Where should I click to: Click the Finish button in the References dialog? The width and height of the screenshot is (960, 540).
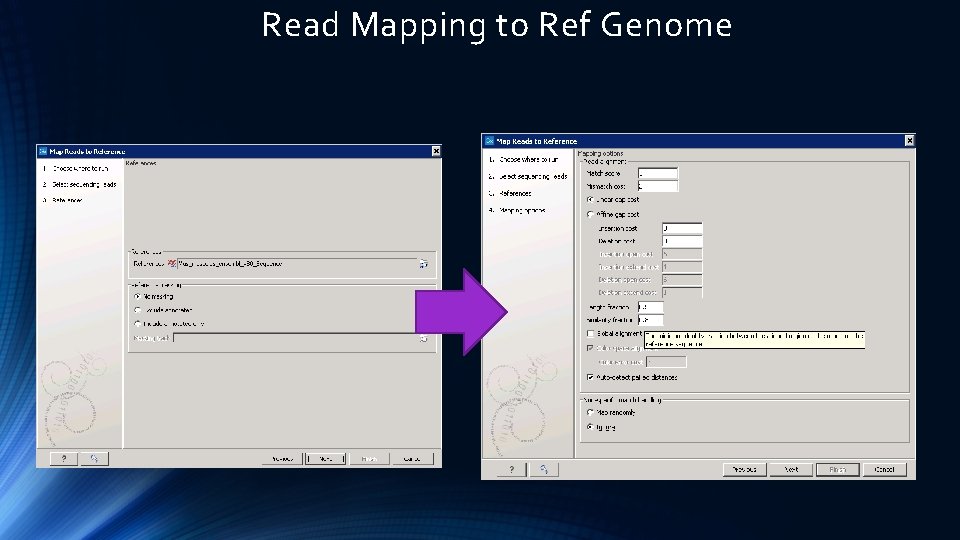click(x=369, y=459)
